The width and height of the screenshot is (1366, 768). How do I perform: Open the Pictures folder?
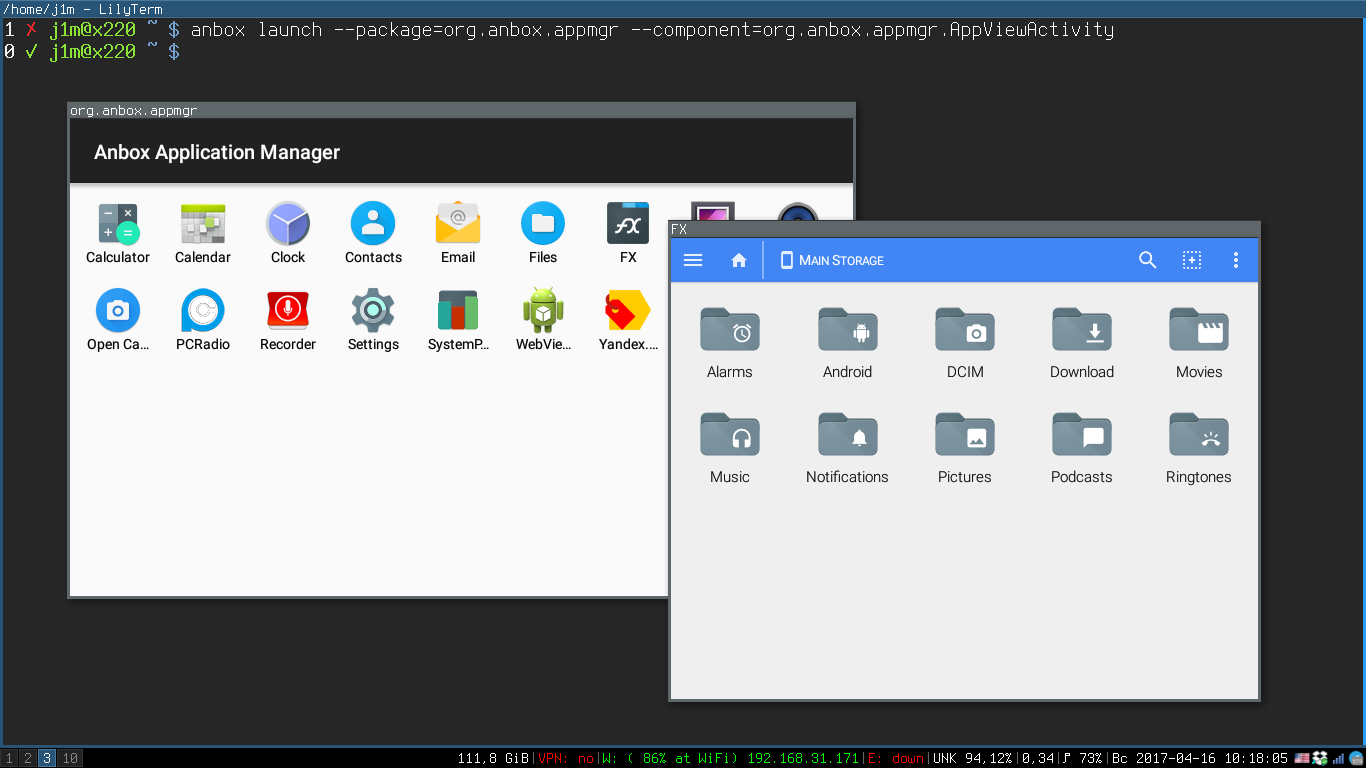[x=965, y=448]
